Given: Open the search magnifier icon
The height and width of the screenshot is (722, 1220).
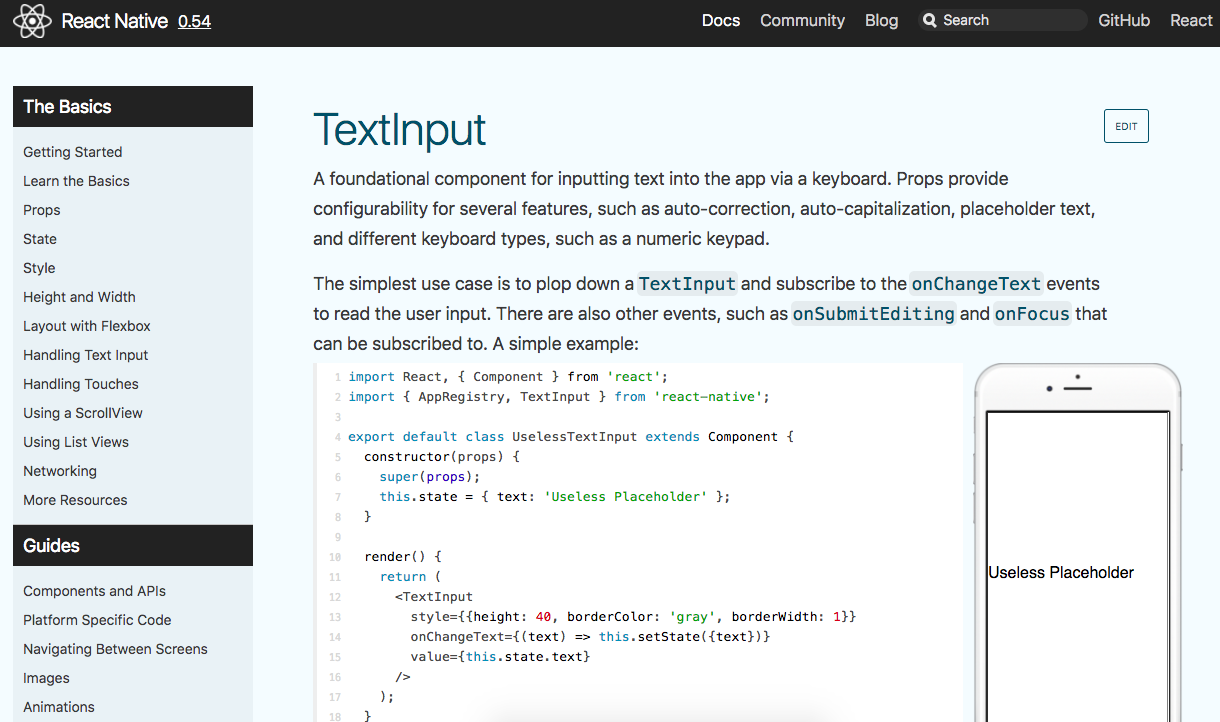Looking at the screenshot, I should pyautogui.click(x=929, y=20).
